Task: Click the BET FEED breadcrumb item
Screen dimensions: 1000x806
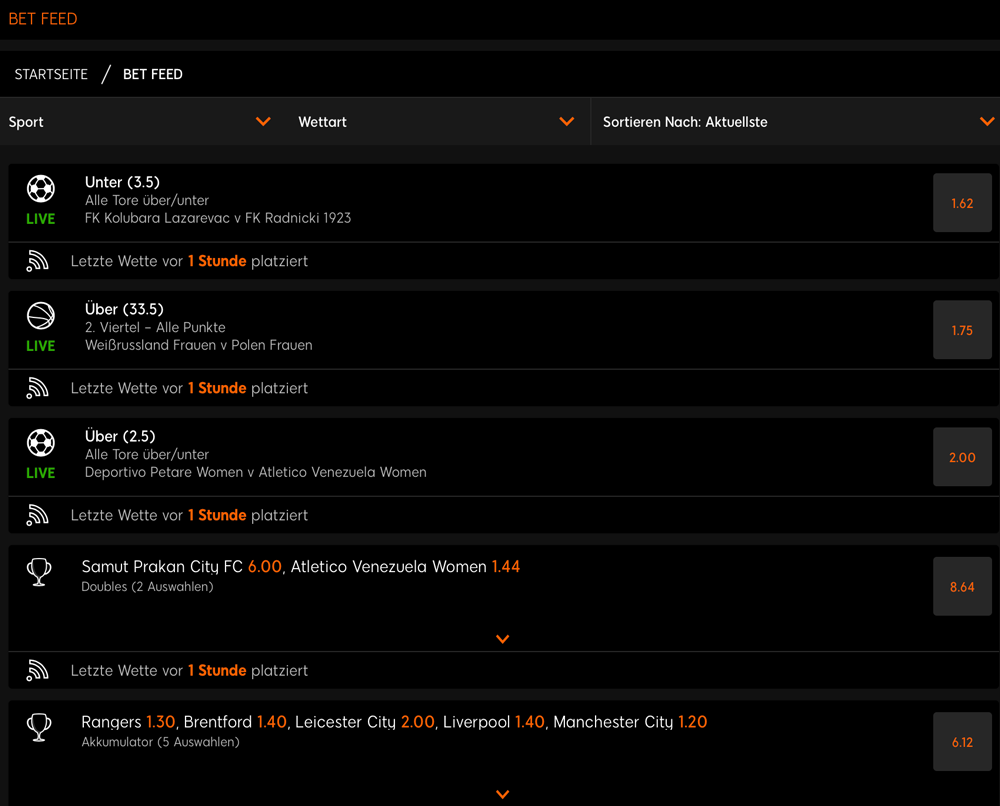Action: click(152, 75)
